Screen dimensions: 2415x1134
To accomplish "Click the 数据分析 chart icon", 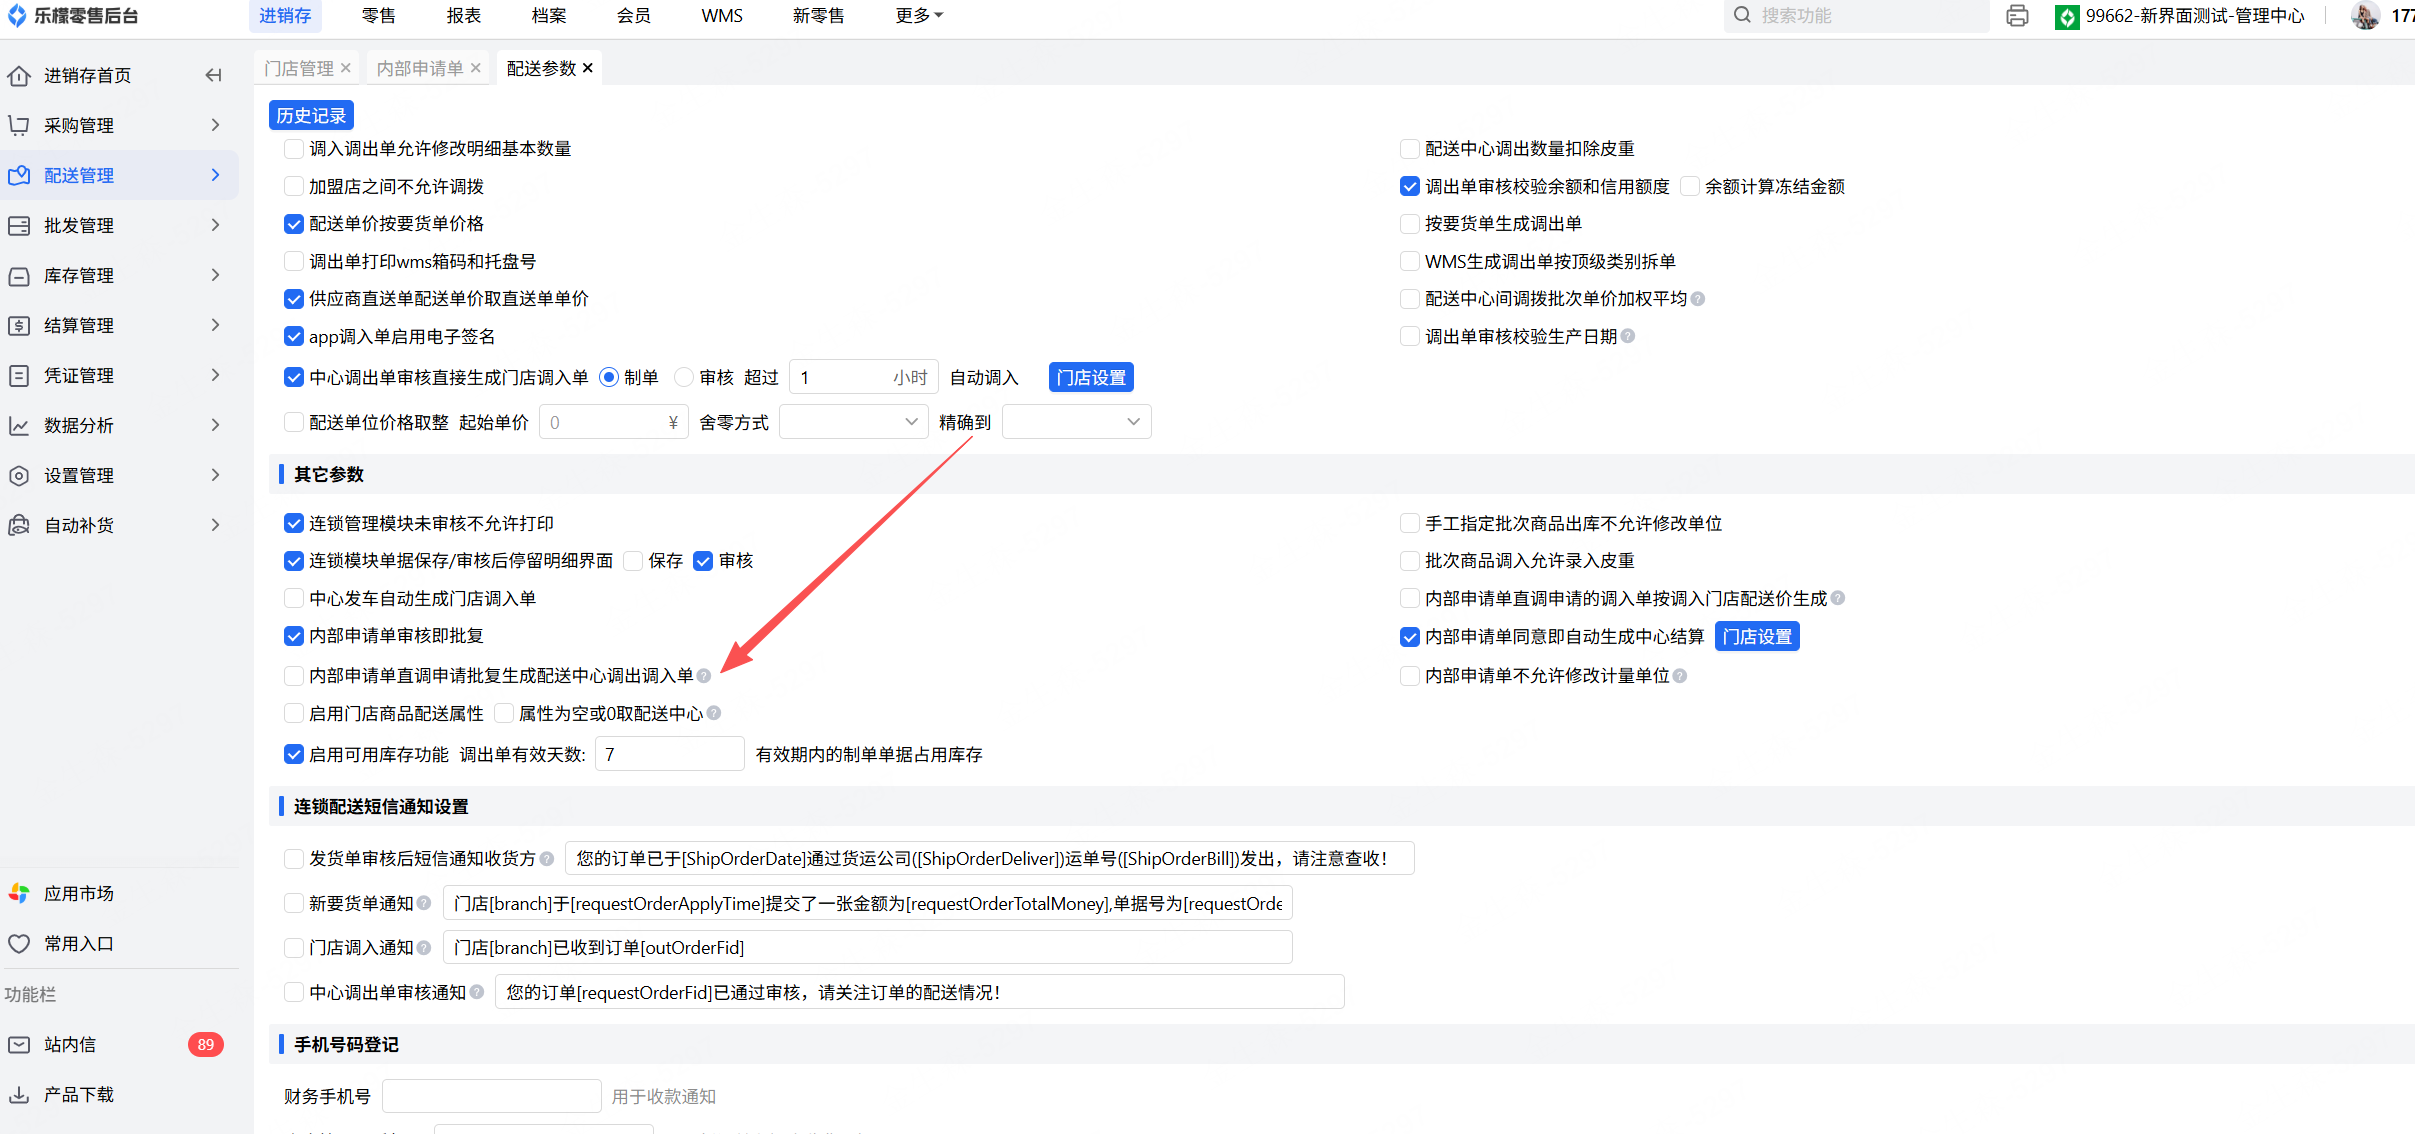I will point(19,425).
